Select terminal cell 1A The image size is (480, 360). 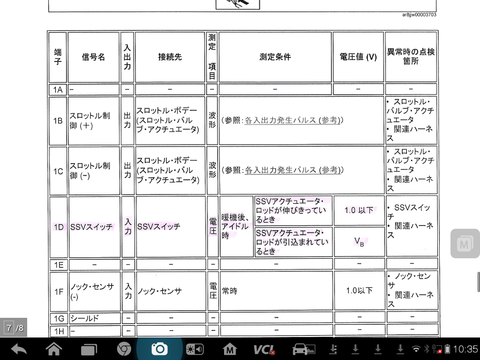tap(58, 90)
